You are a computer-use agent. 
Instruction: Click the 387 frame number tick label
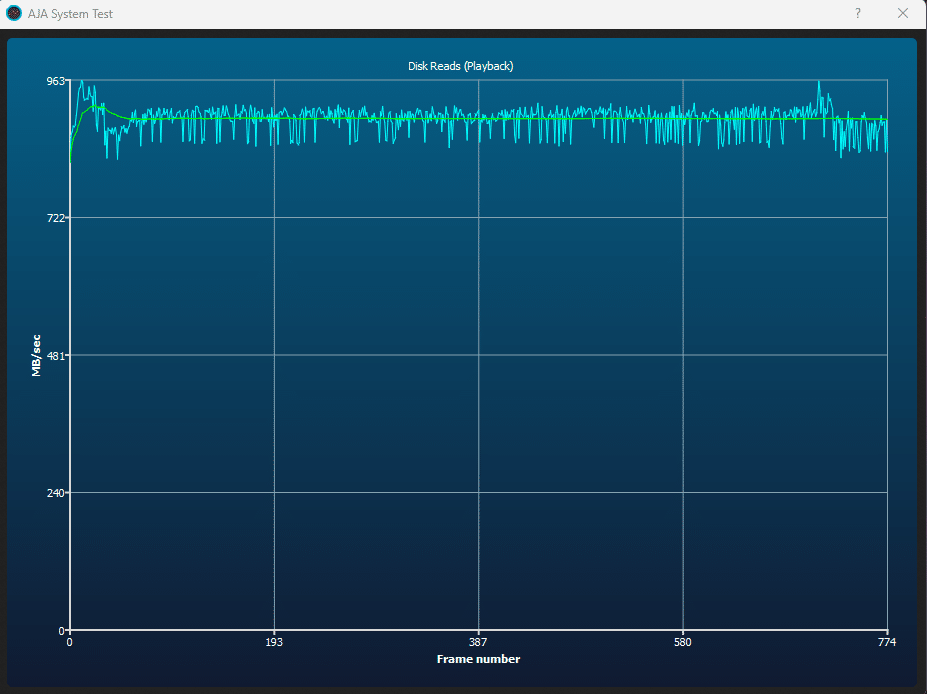pos(478,642)
